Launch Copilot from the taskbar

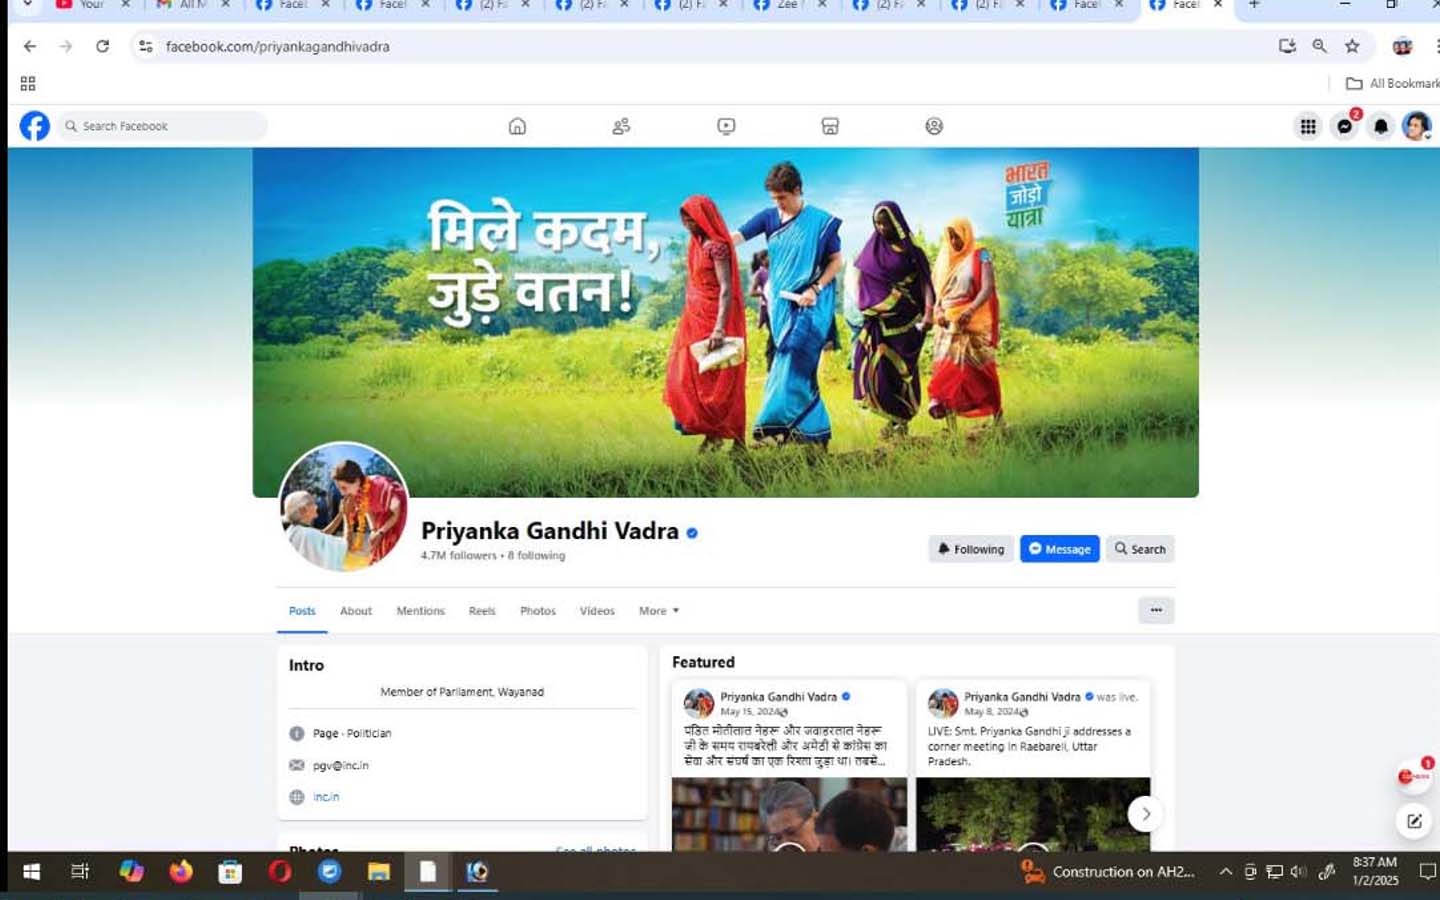tap(131, 872)
